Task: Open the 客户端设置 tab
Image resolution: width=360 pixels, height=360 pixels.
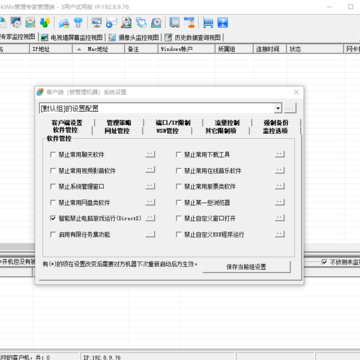Action: pyautogui.click(x=67, y=123)
